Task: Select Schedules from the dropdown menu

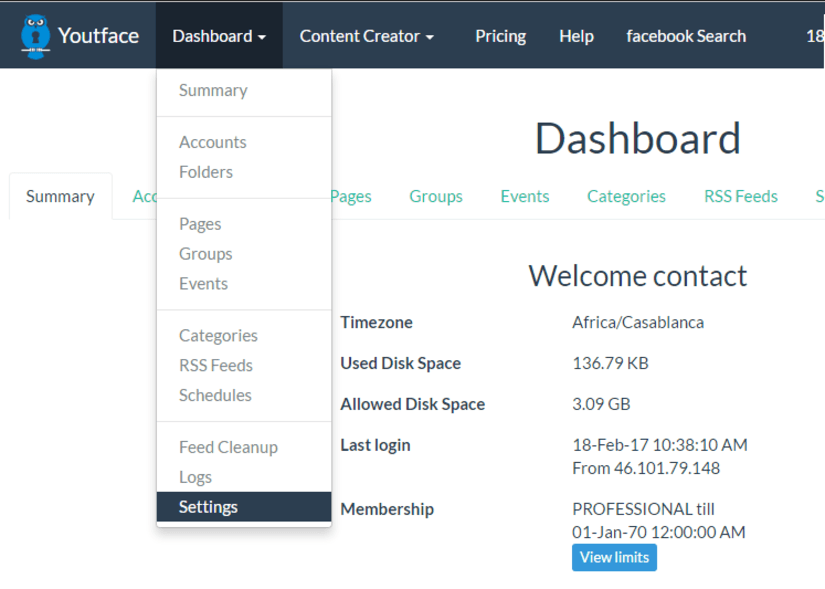Action: [x=244, y=395]
